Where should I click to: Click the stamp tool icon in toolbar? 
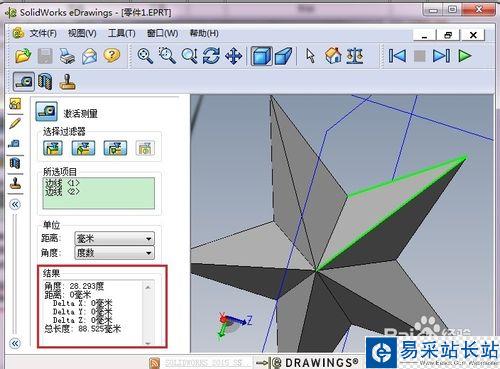[68, 82]
